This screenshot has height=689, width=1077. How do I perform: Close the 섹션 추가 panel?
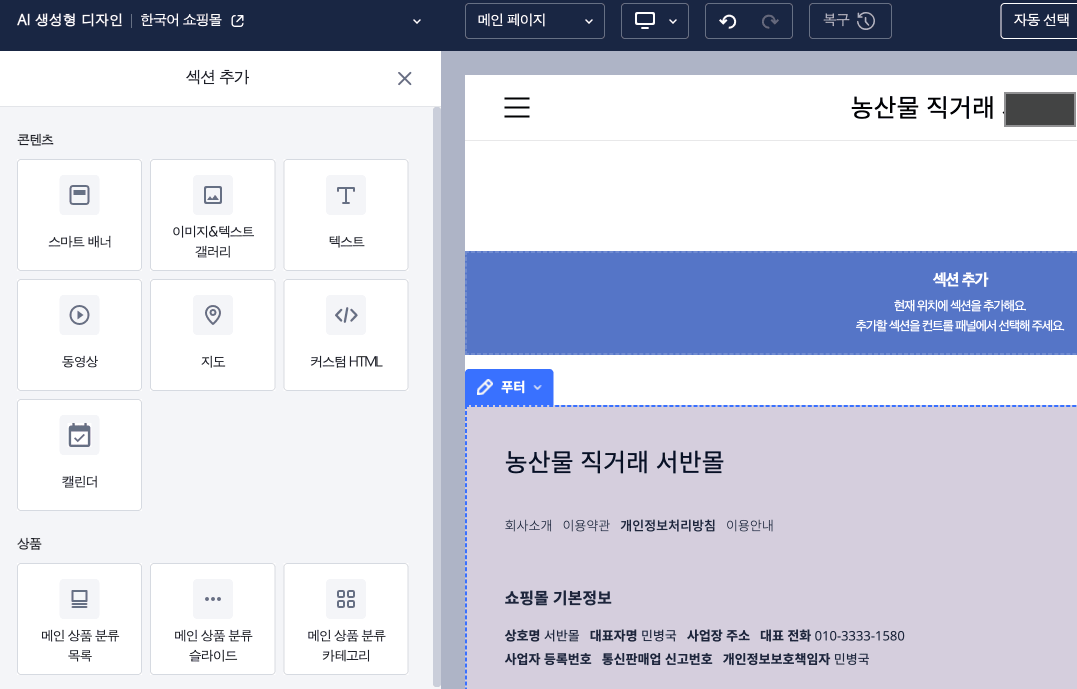(x=404, y=79)
